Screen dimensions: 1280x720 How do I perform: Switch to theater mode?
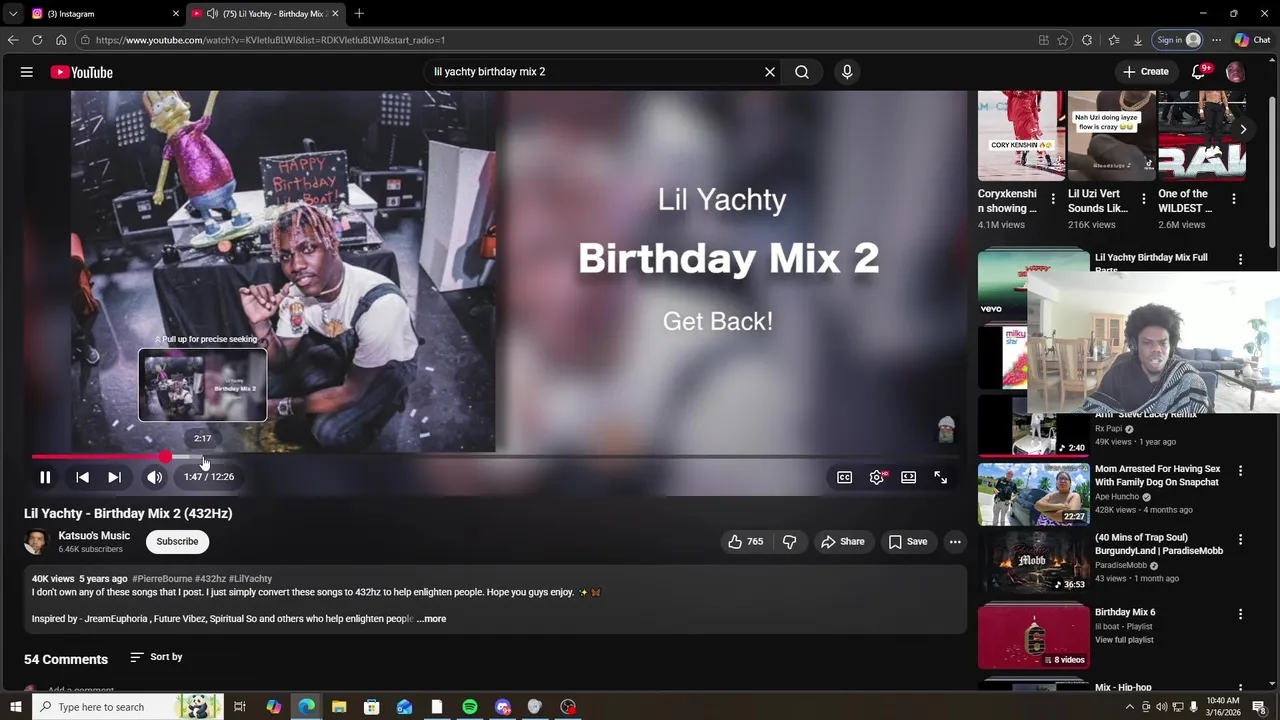click(909, 477)
